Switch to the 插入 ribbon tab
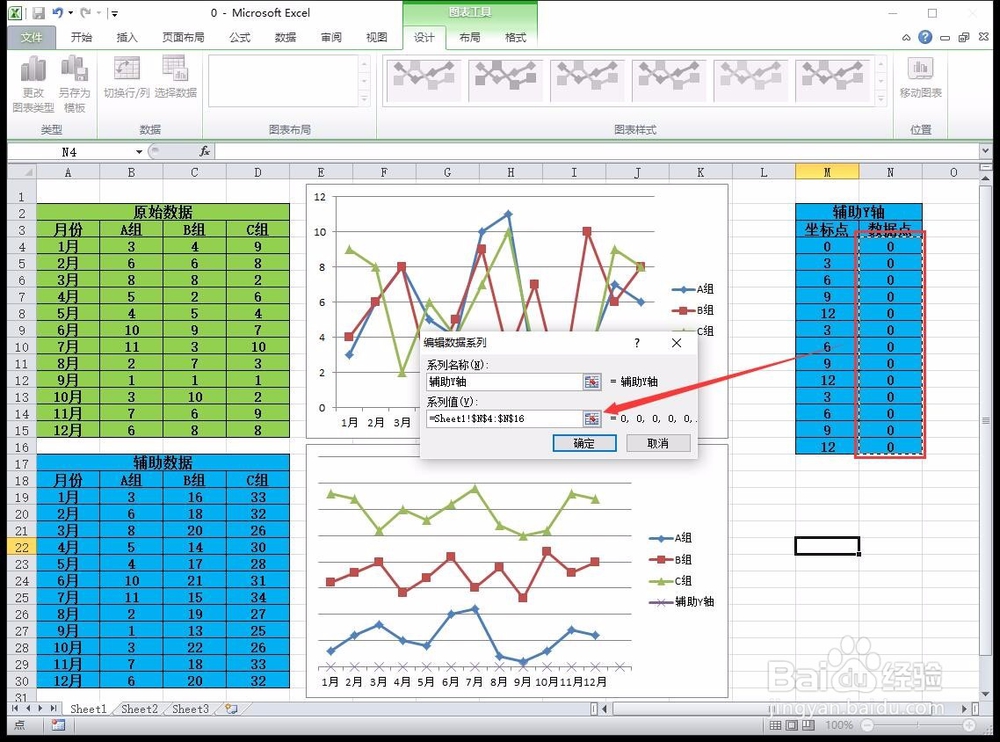The image size is (1000, 742). coord(127,38)
